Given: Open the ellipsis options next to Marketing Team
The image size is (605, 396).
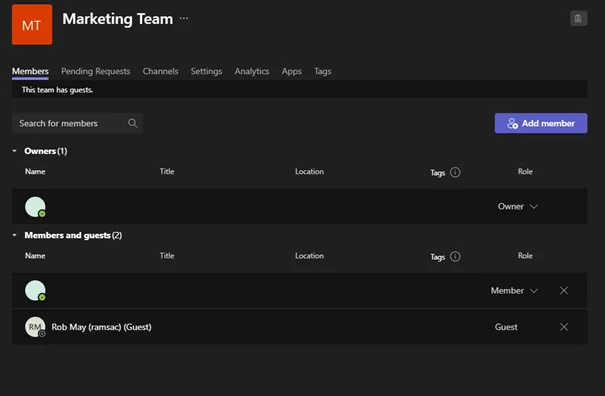Looking at the screenshot, I should (x=184, y=18).
